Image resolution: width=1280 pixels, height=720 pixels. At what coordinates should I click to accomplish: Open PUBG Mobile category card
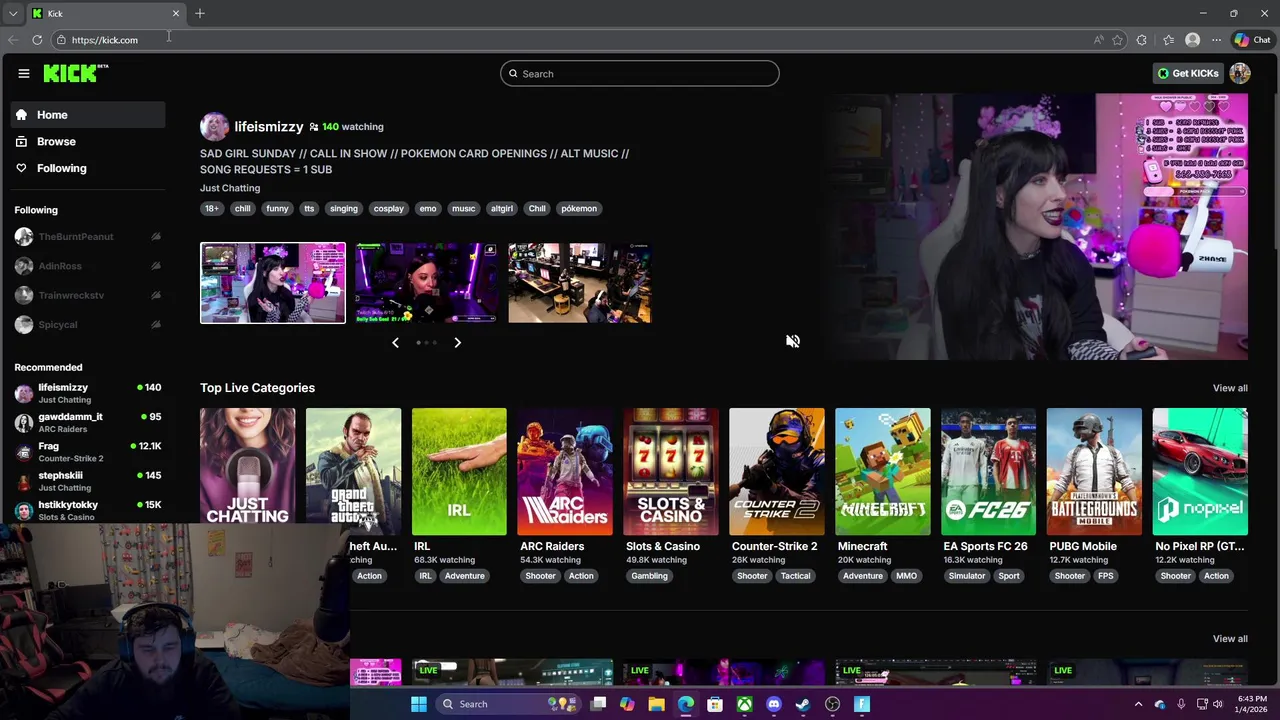tap(1094, 472)
